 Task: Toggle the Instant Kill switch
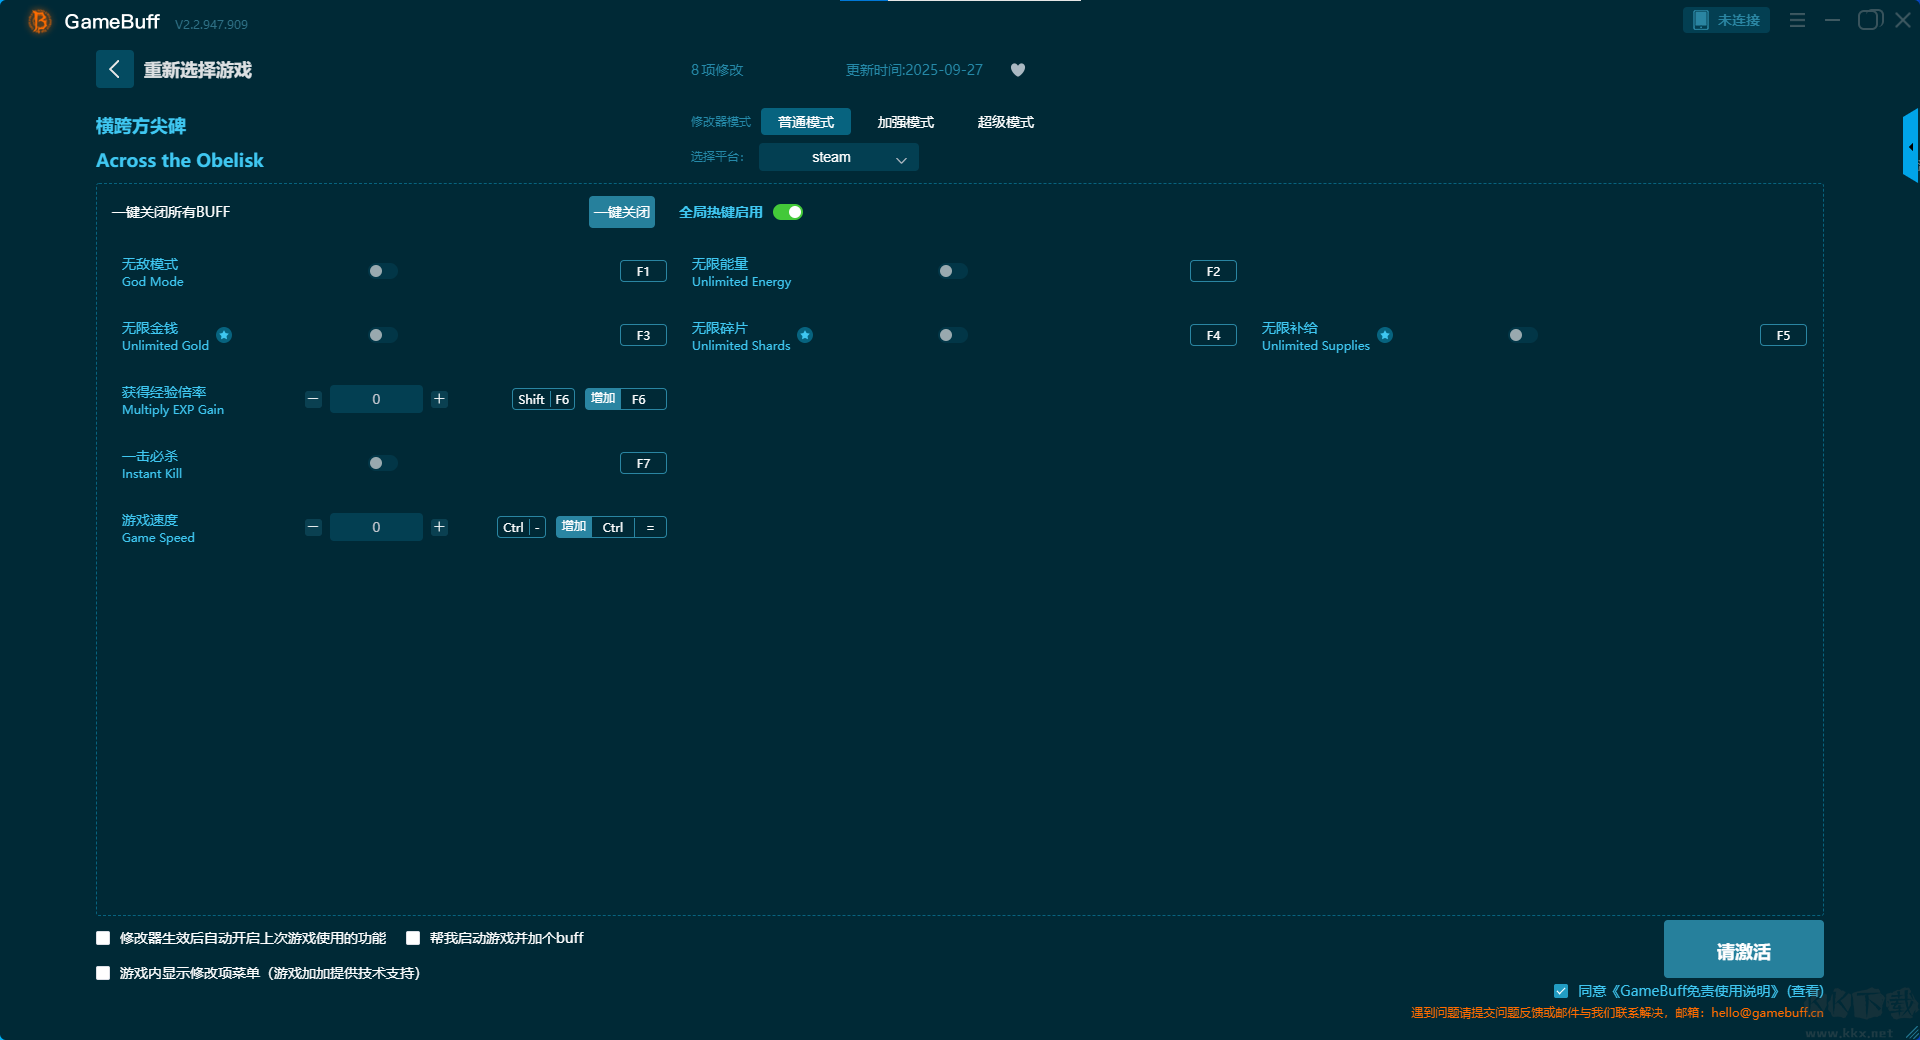pos(383,463)
